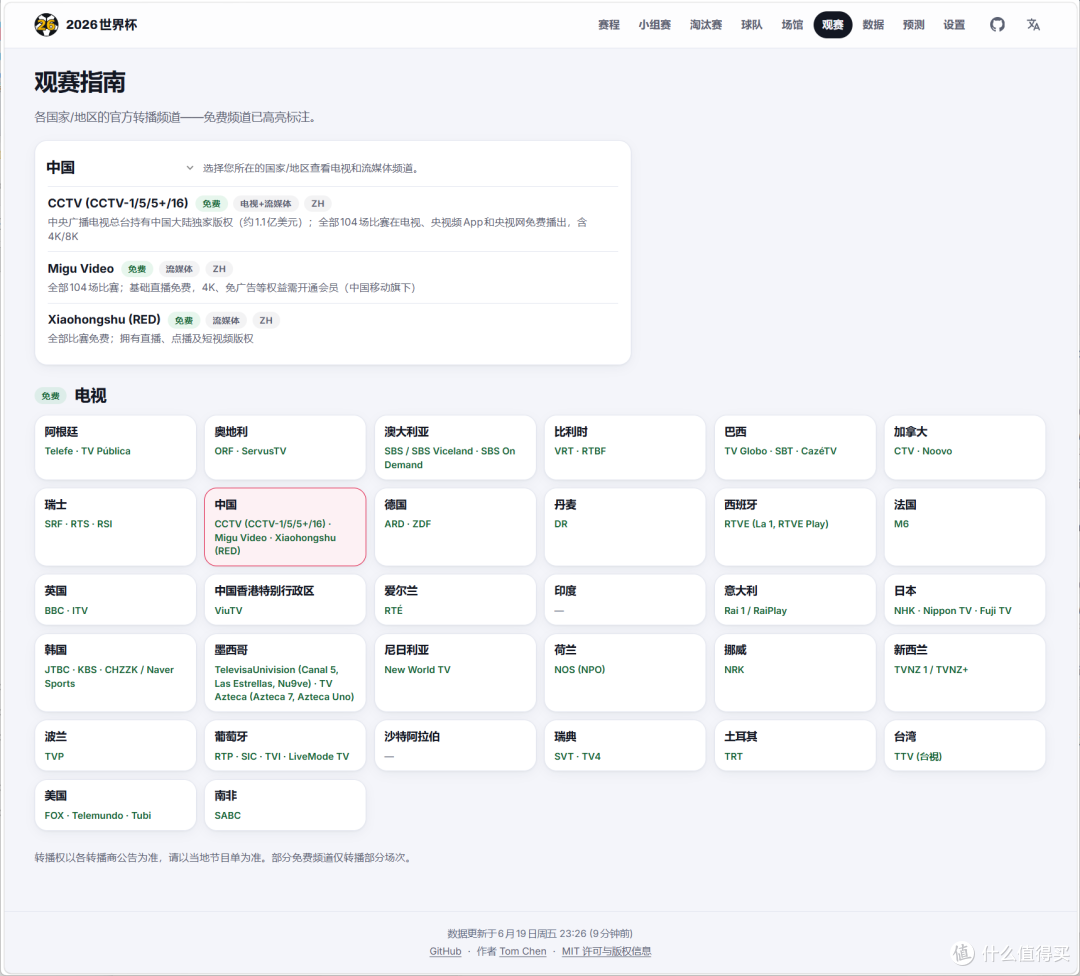Click the 观赛指南 page heading
Screen dimensions: 1080x976
tap(80, 82)
